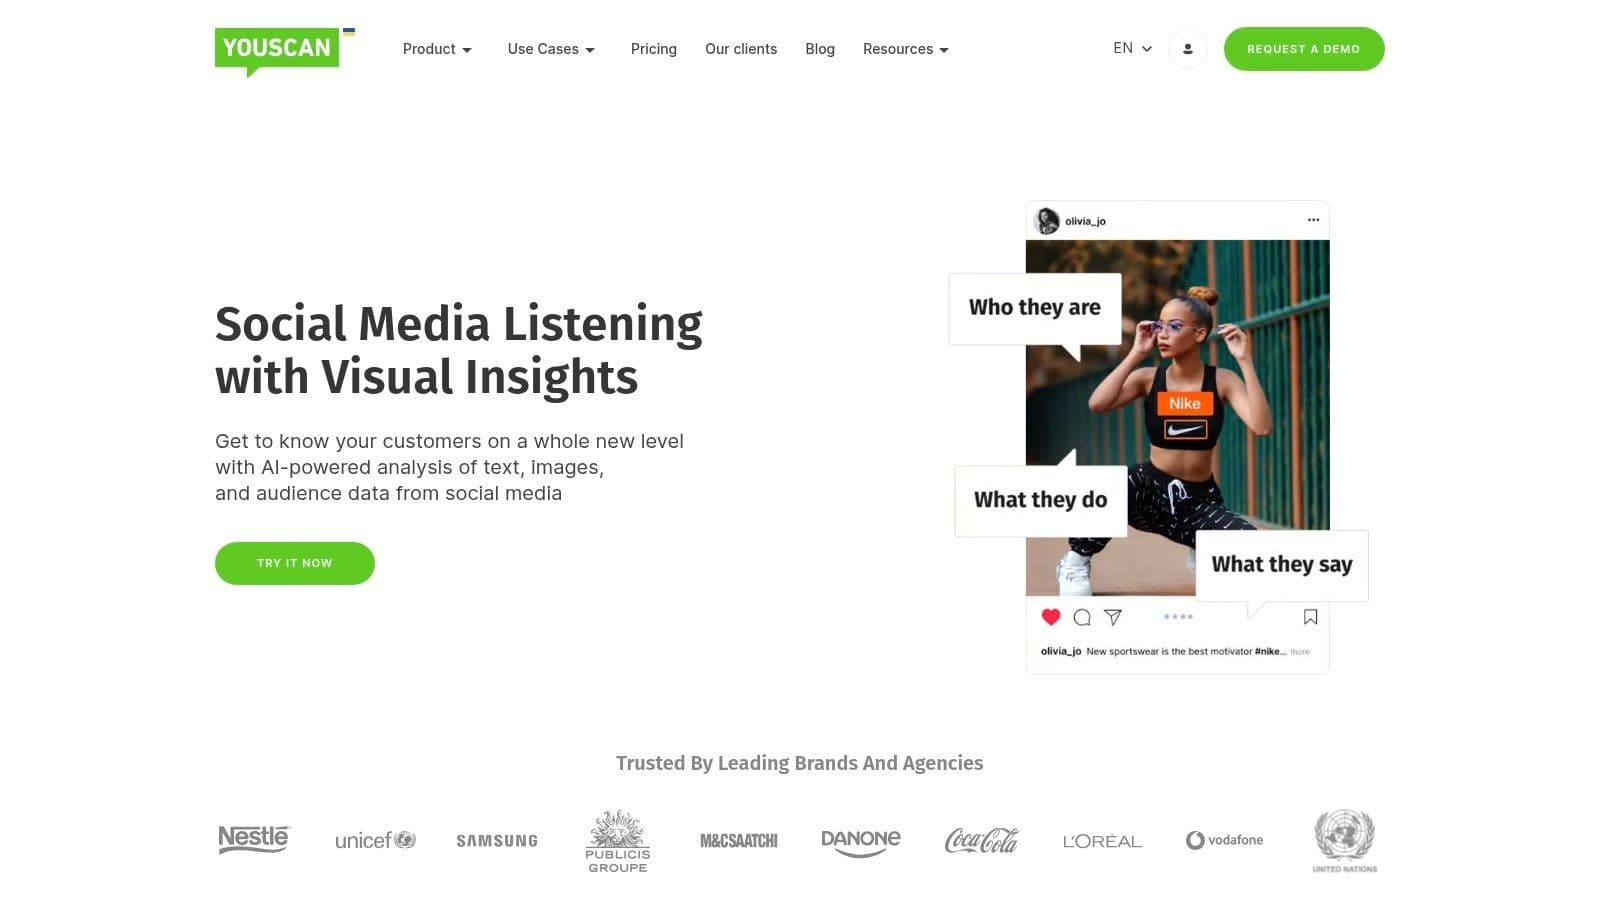1600x900 pixels.
Task: Click the Request a Demo button
Action: 1304,48
